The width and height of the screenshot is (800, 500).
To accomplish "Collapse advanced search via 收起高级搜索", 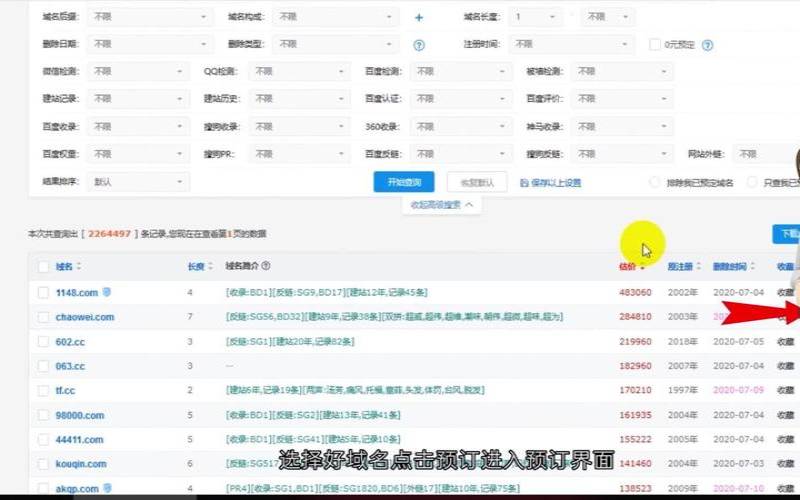I will (442, 205).
